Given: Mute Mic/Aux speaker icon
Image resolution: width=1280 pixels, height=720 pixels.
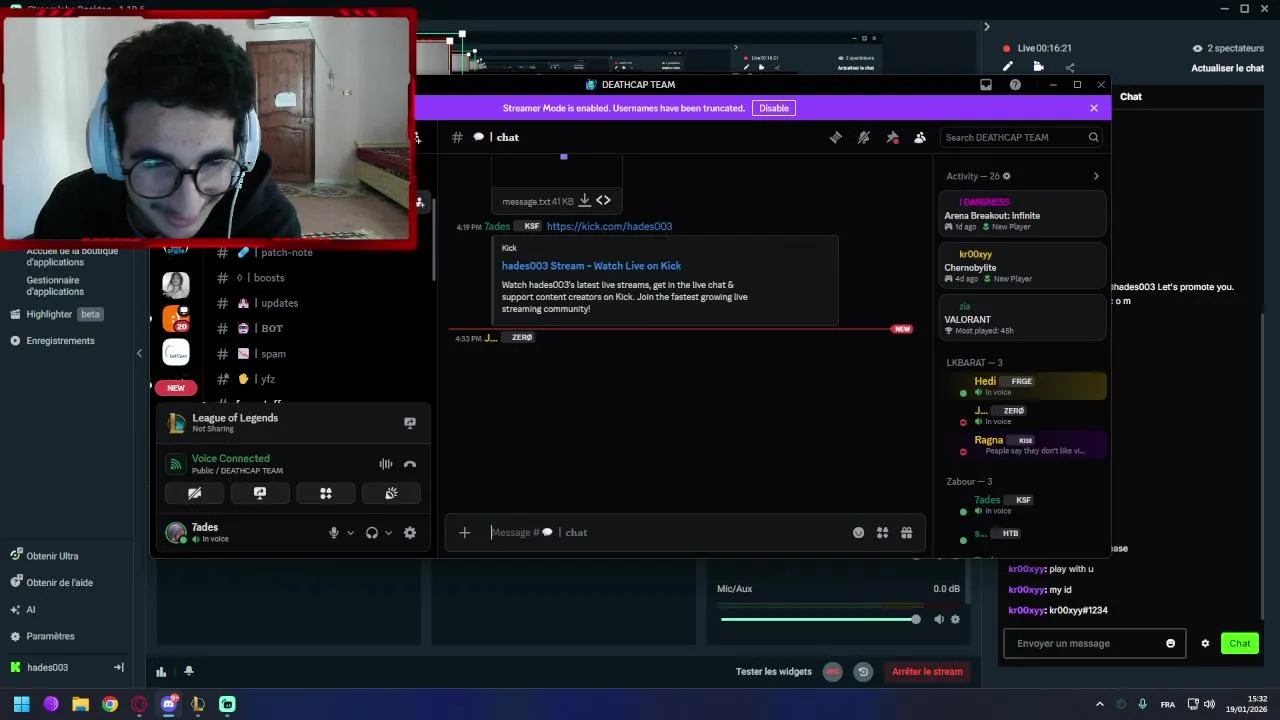Looking at the screenshot, I should pyautogui.click(x=938, y=619).
